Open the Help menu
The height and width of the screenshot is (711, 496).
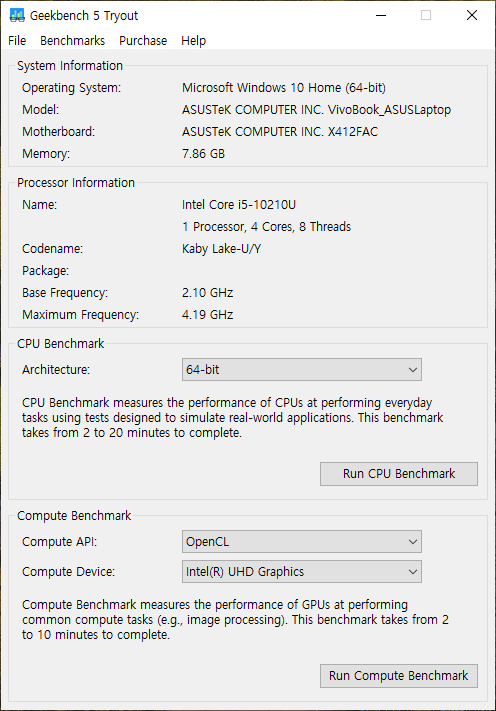(194, 41)
